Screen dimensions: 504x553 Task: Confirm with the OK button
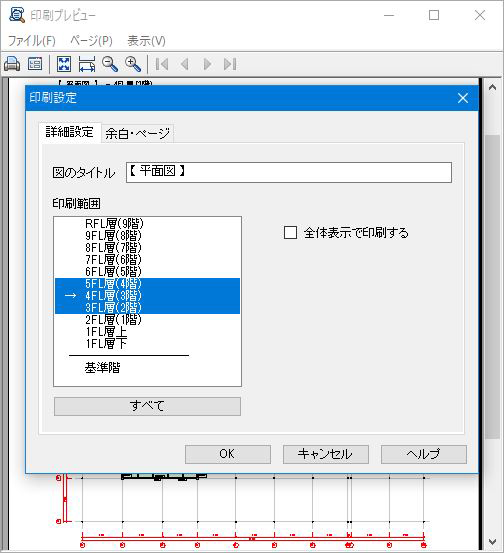point(228,454)
